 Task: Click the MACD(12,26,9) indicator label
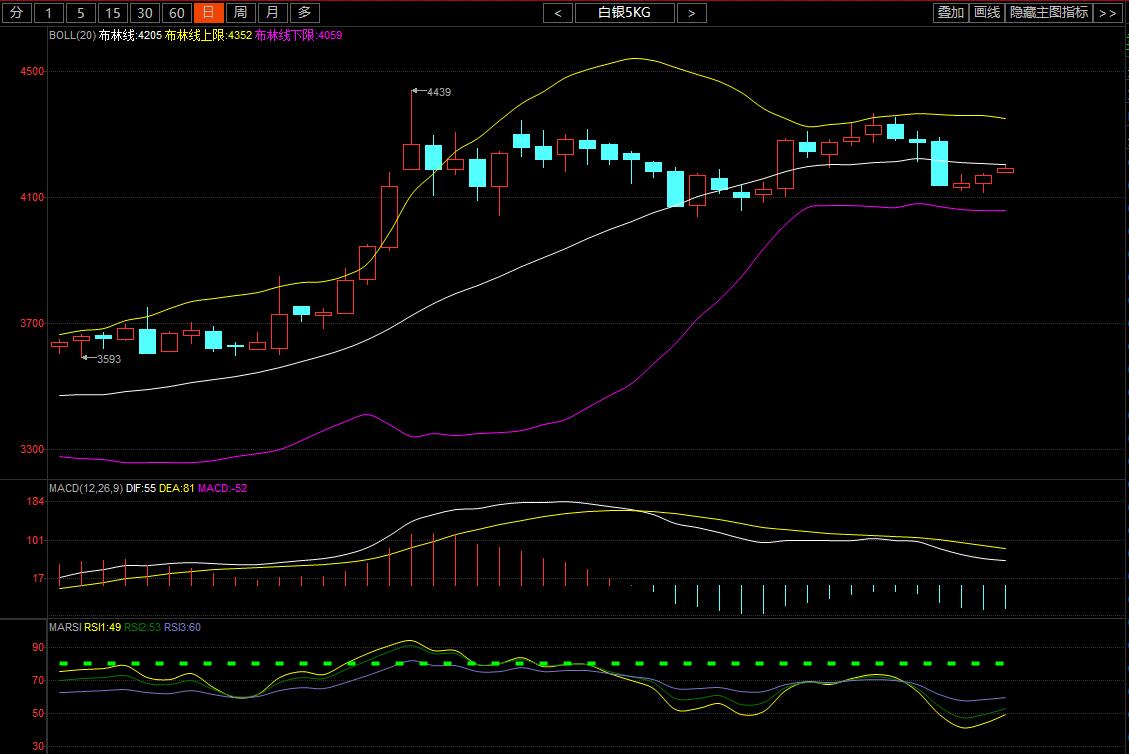point(86,488)
